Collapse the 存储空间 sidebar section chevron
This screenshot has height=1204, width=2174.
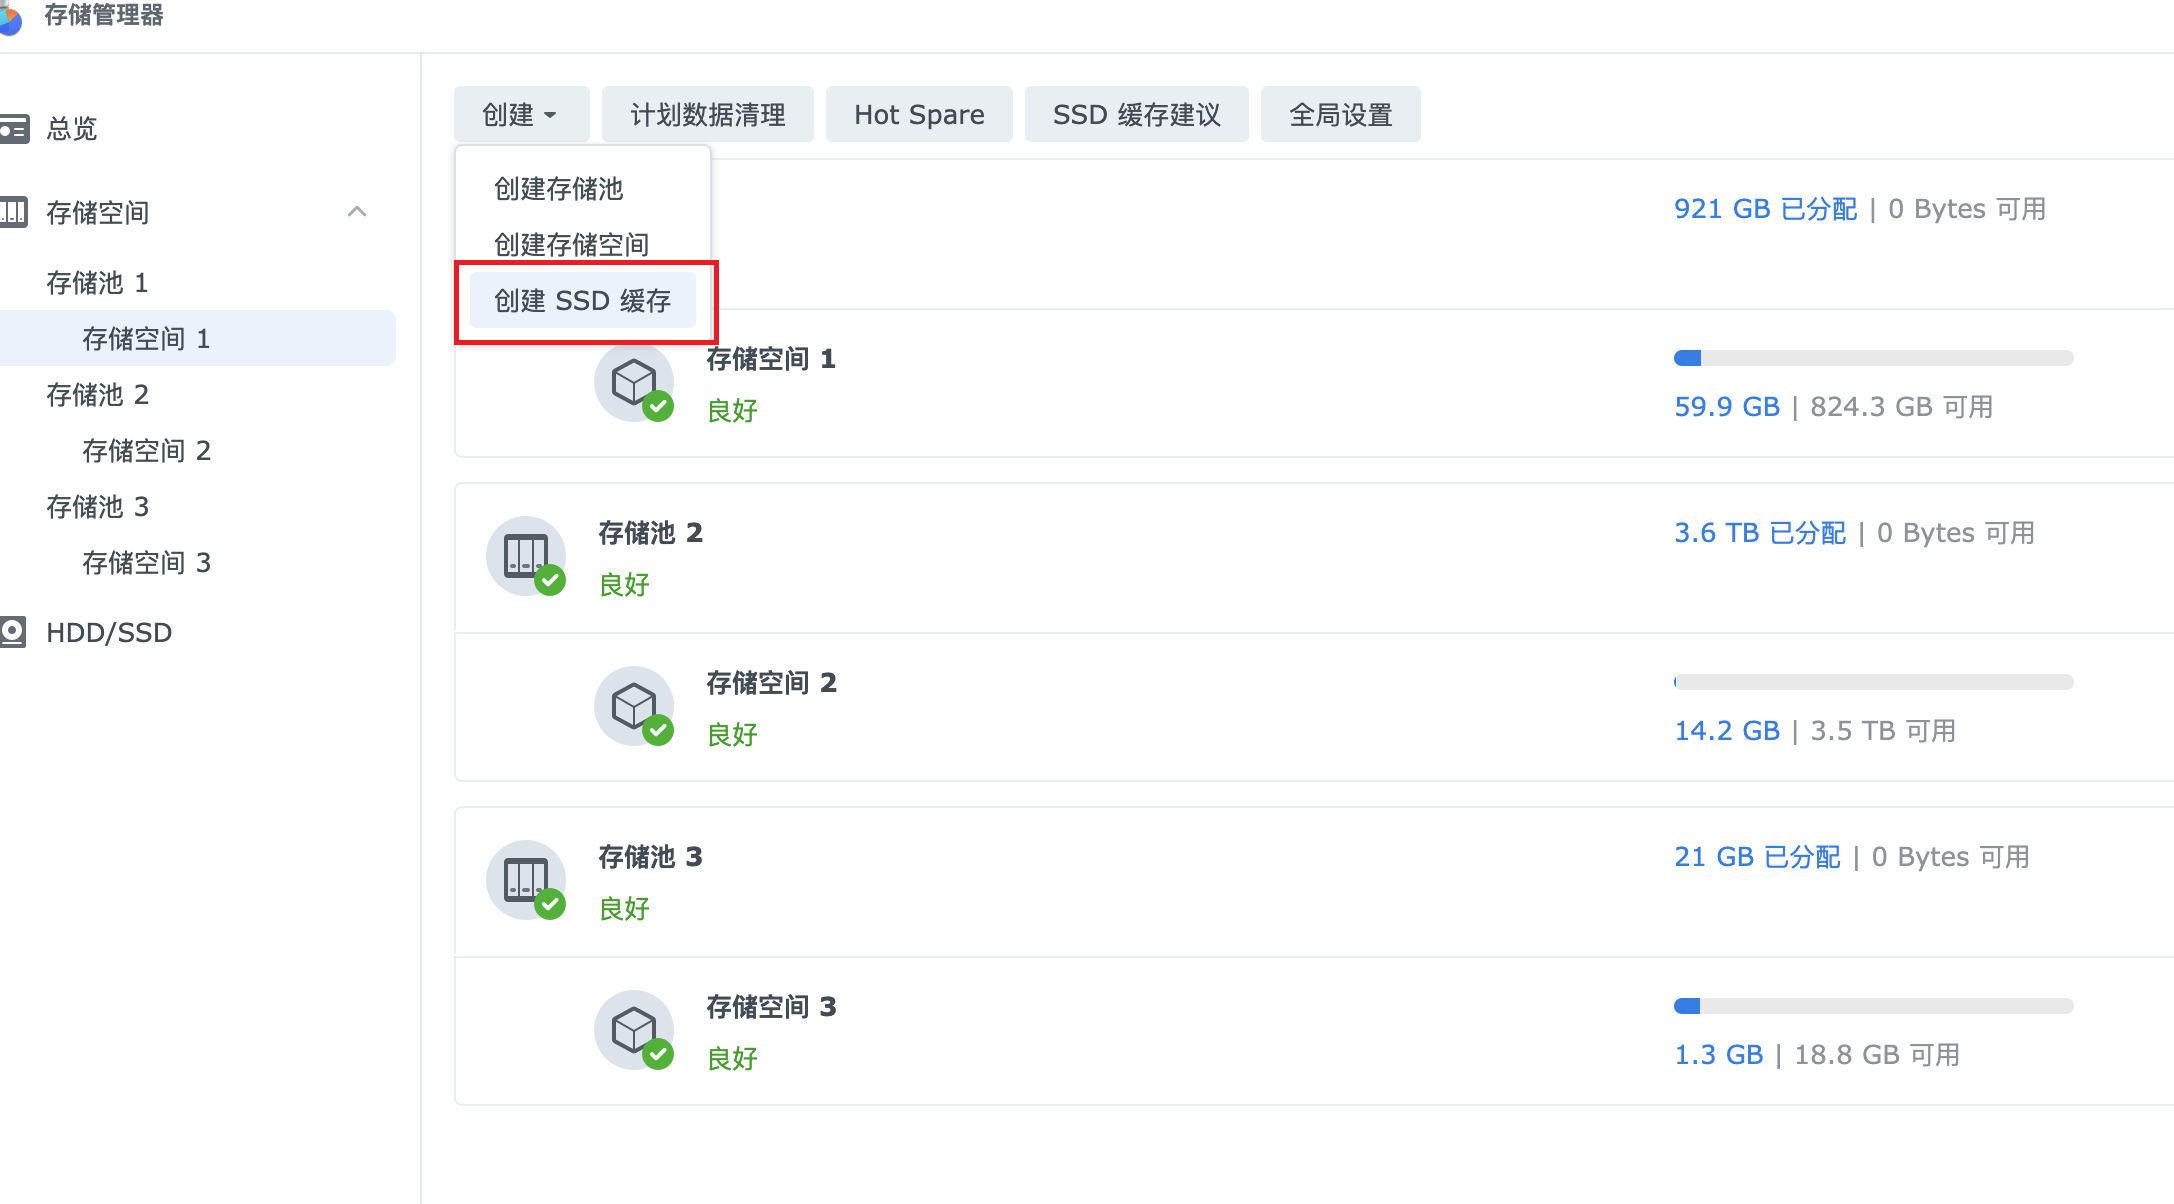(357, 212)
